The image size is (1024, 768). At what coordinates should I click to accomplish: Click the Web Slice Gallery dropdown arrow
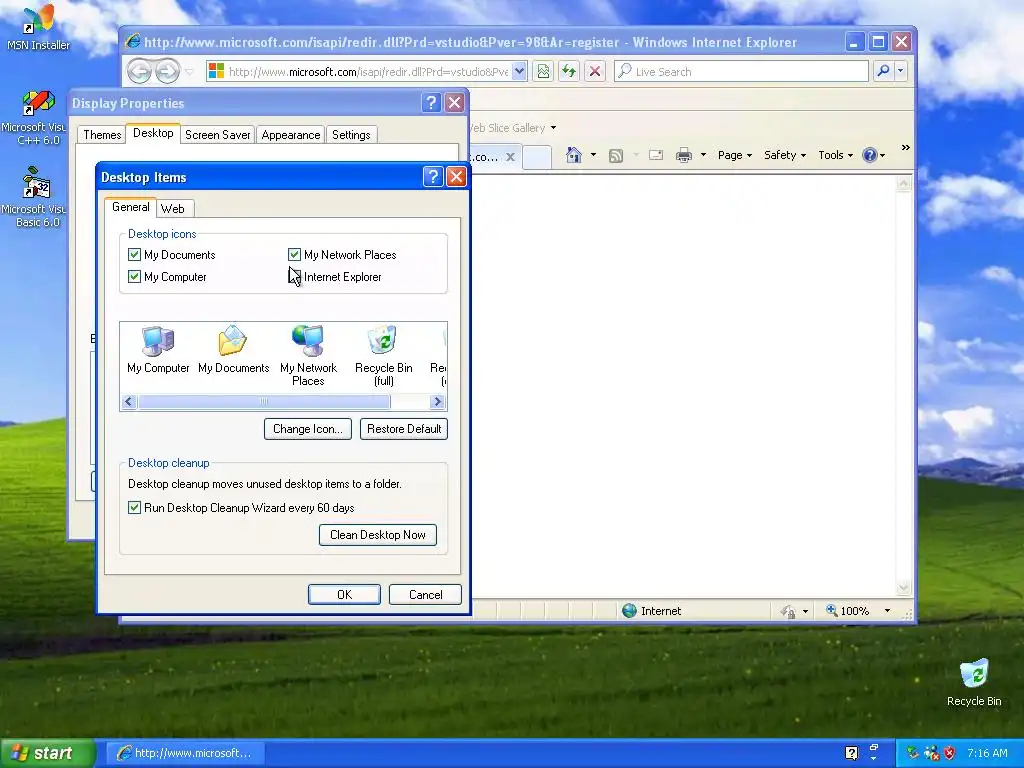(x=553, y=127)
